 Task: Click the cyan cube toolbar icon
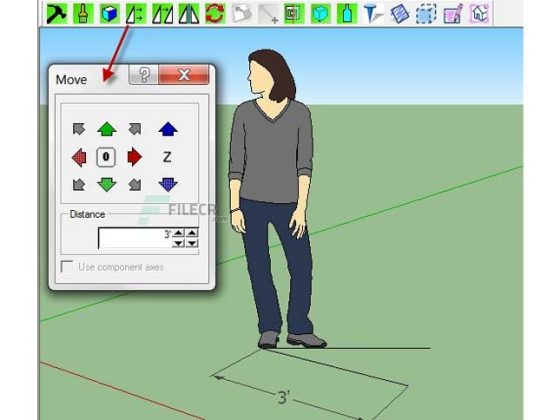[320, 14]
